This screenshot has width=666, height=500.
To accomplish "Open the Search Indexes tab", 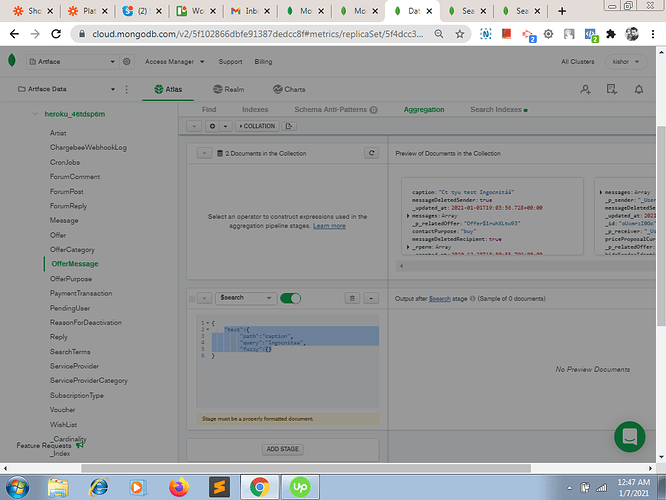I will click(x=497, y=108).
